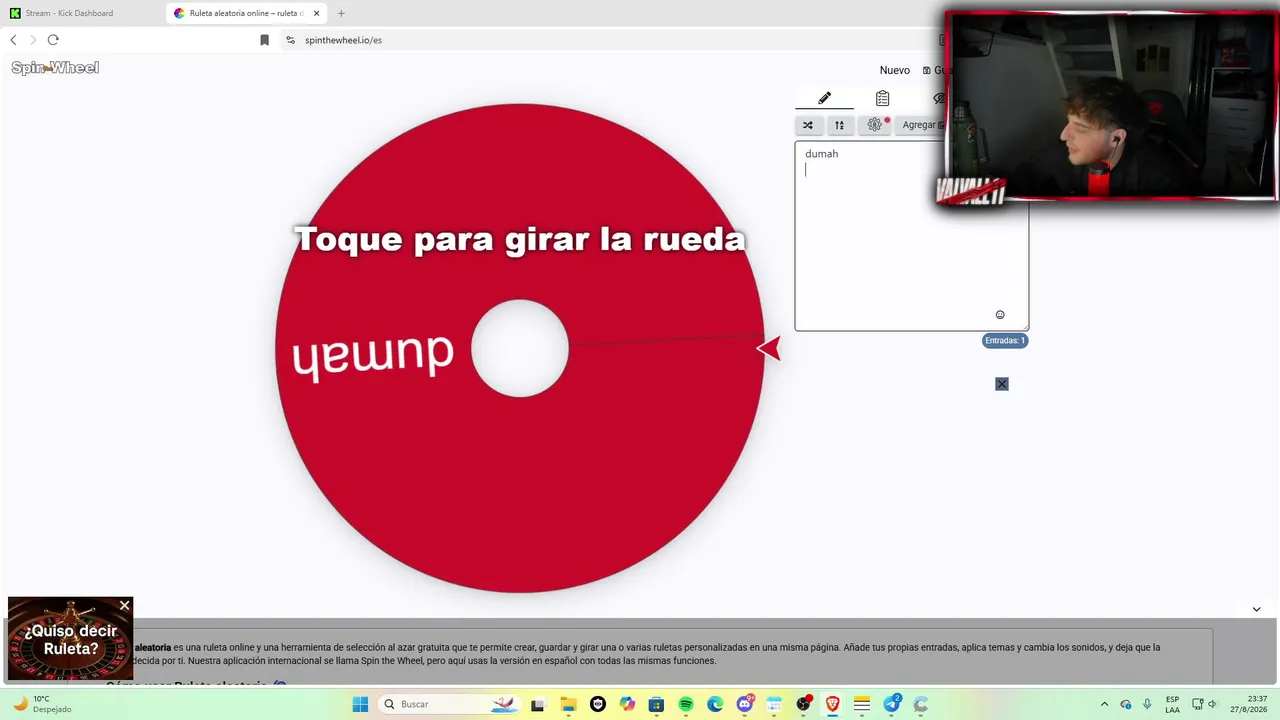This screenshot has height=720, width=1280.
Task: Open the wheel settings gear
Action: coord(875,125)
